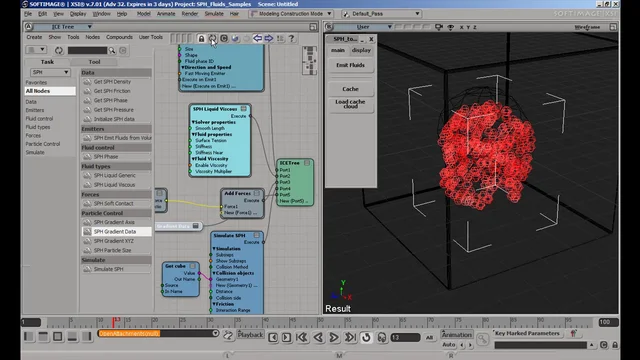Click the Simulate SPH list item icon
The height and width of the screenshot is (360, 640).
87,269
